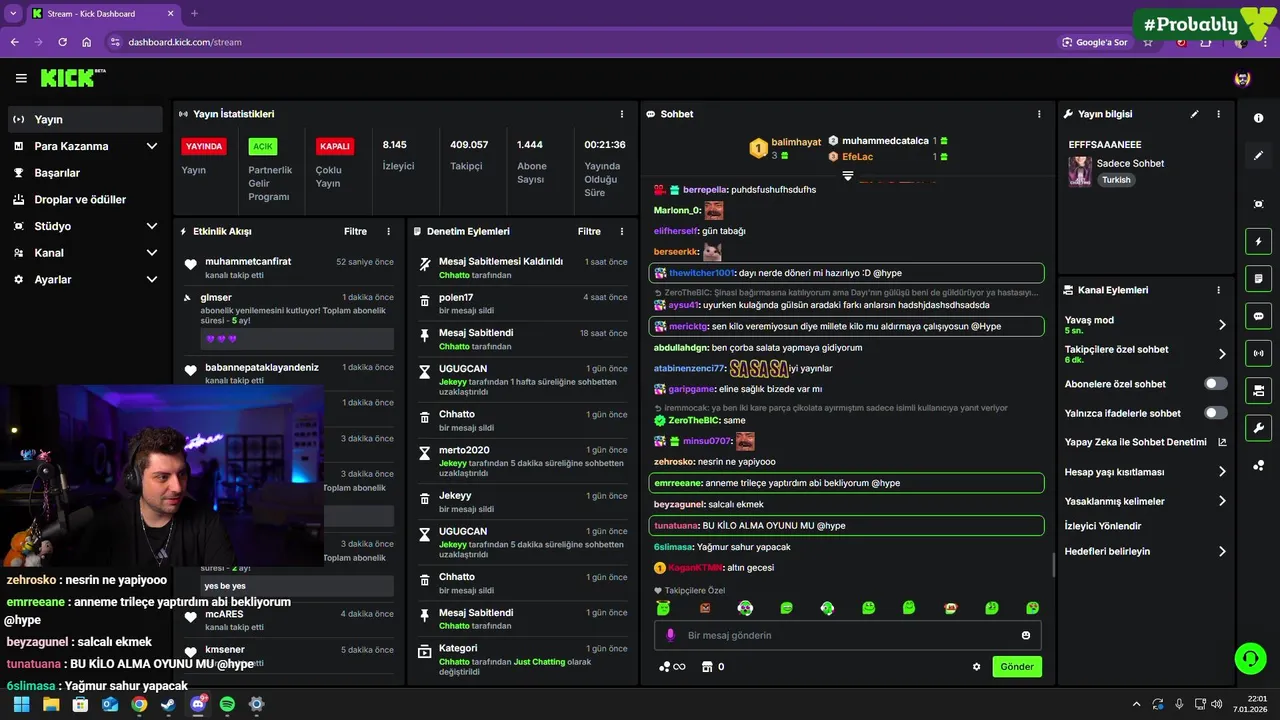Click the Turkish language tag
1280x720 pixels.
(1116, 180)
